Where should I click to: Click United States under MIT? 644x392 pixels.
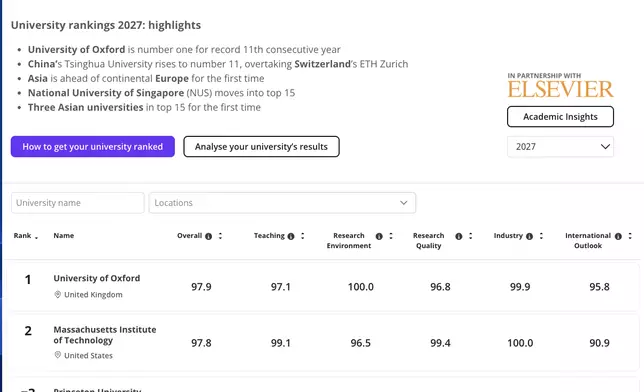click(88, 355)
